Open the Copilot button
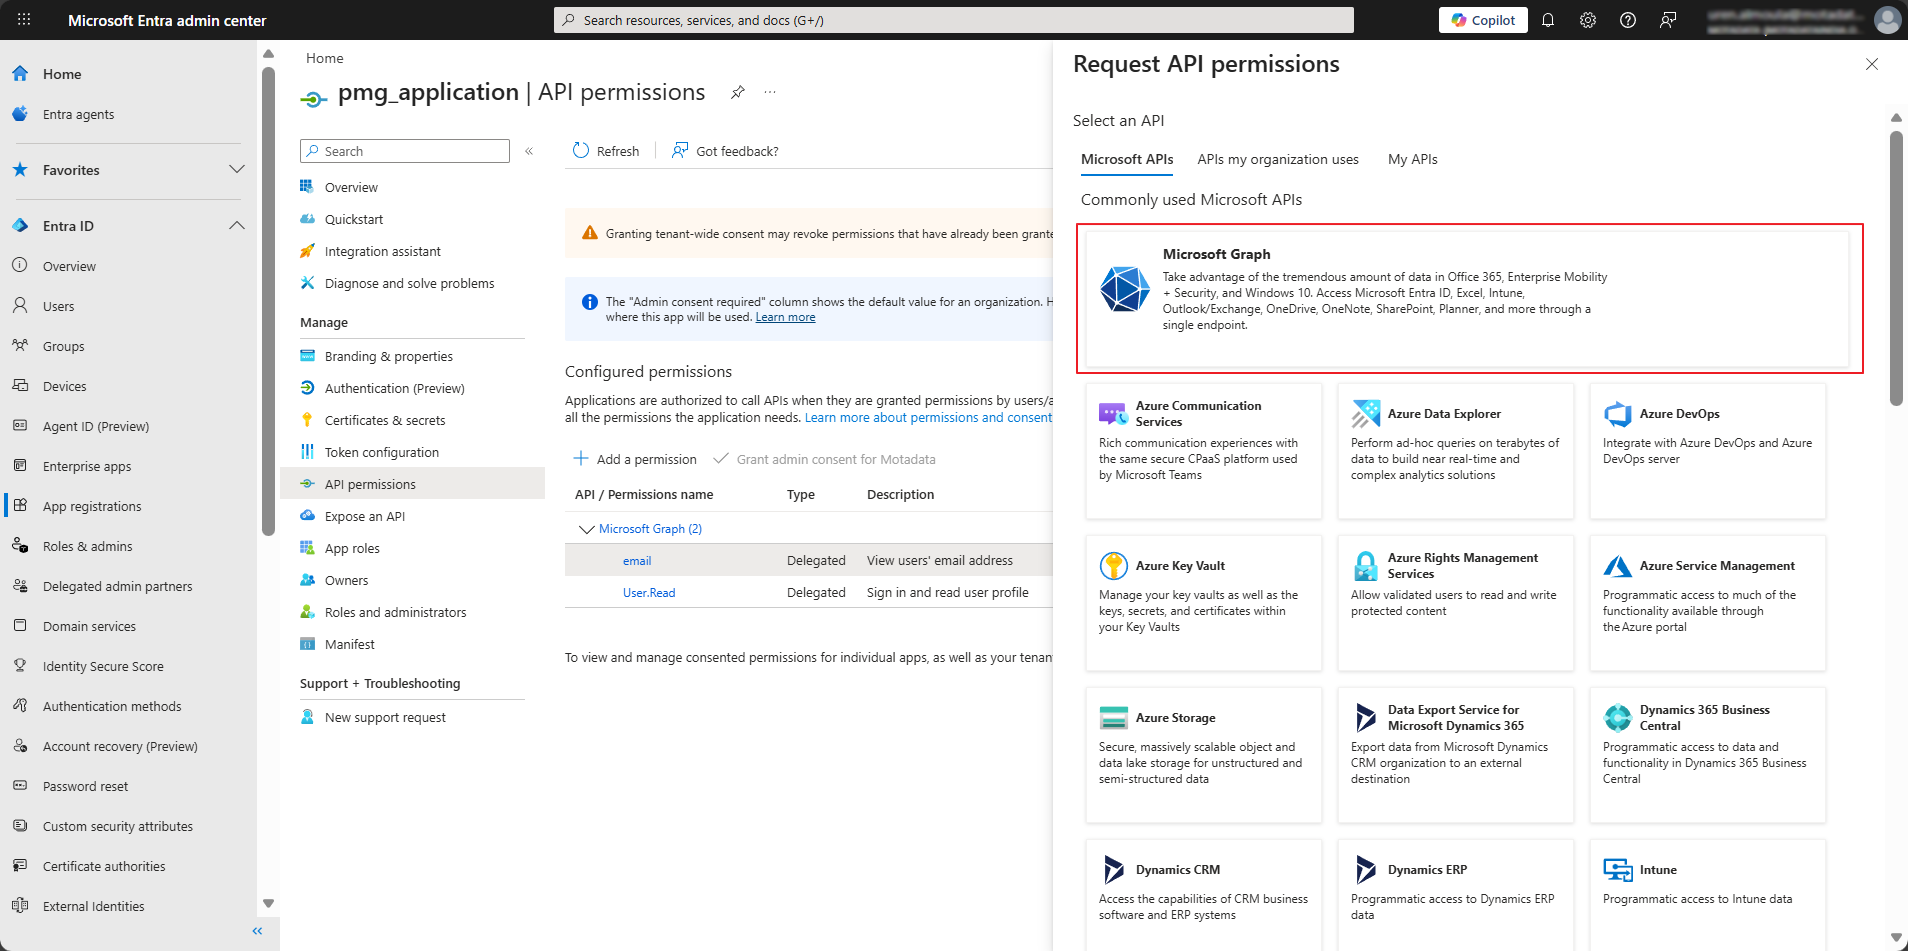Image resolution: width=1908 pixels, height=951 pixels. point(1483,20)
